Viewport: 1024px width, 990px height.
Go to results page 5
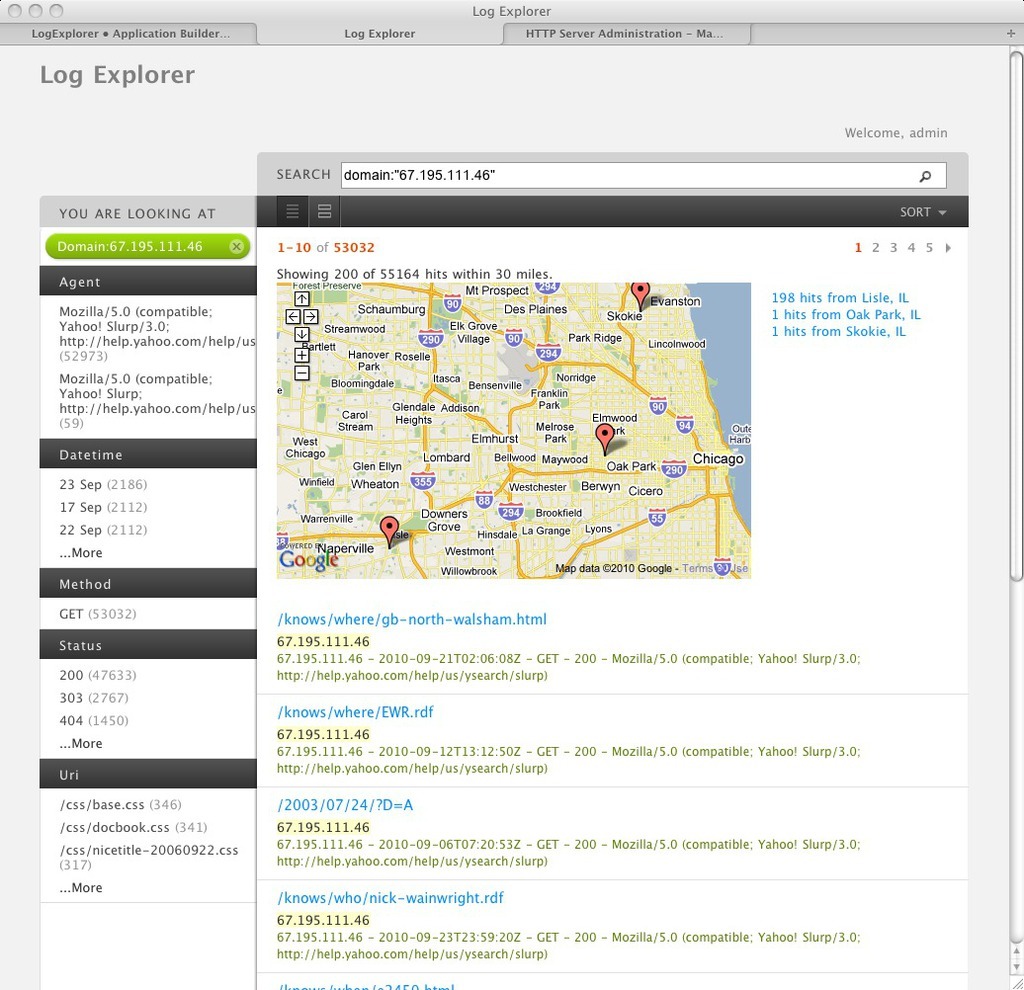[929, 248]
